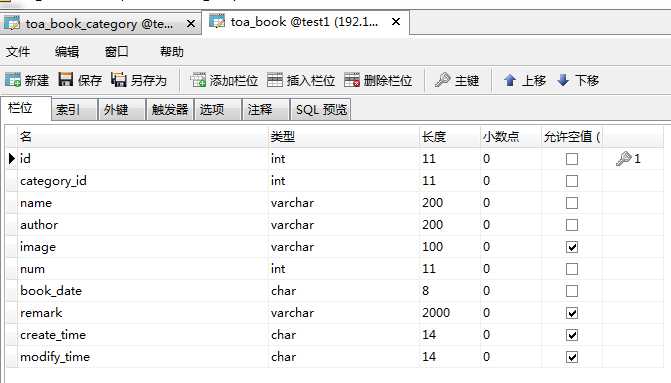Click the length 100 cell of image
The height and width of the screenshot is (383, 671).
pos(450,247)
